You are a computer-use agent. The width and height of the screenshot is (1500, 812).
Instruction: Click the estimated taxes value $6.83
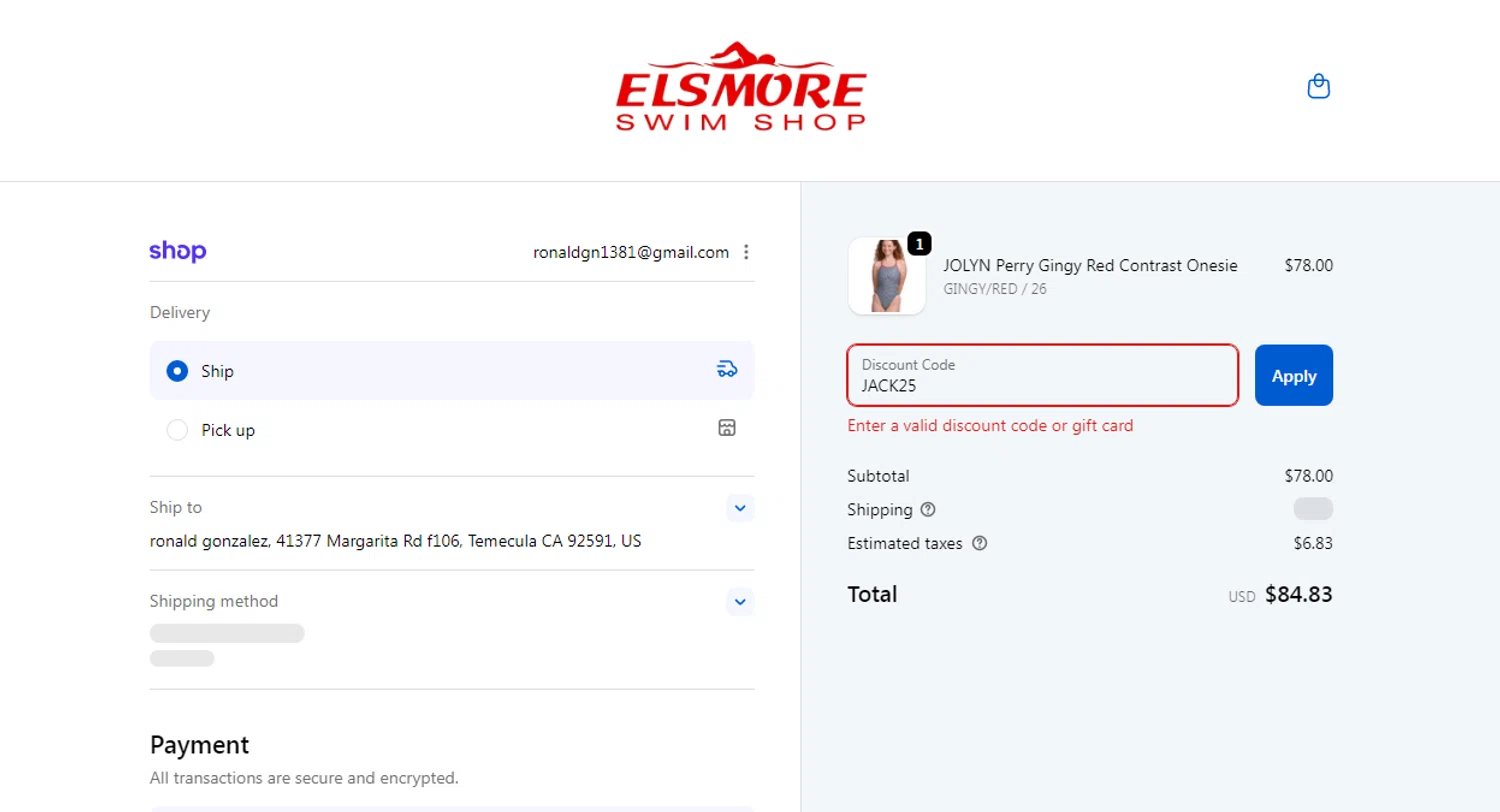pyautogui.click(x=1313, y=544)
